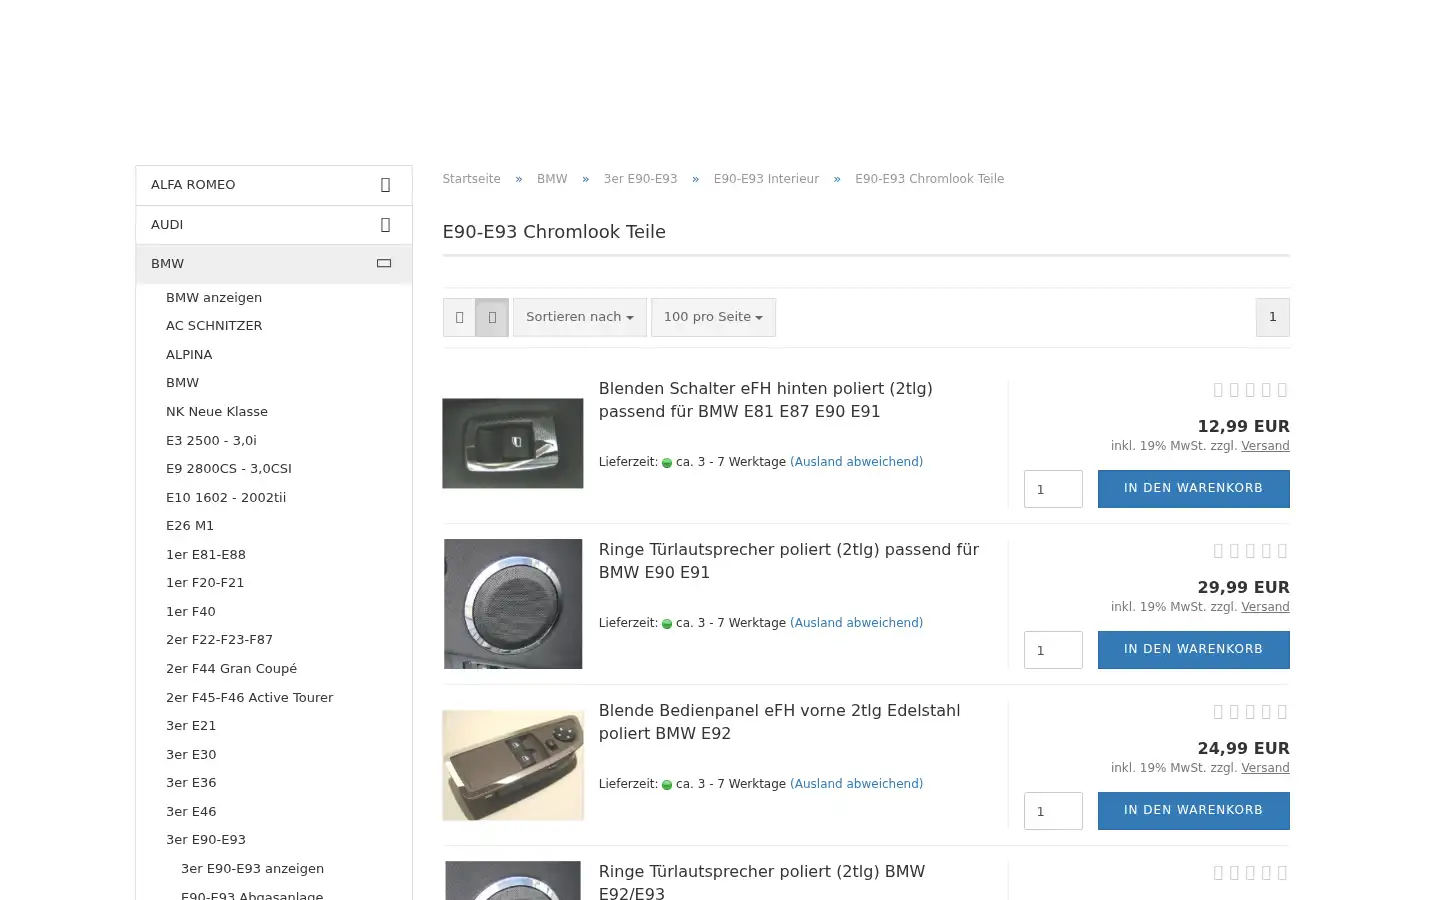The image size is (1440, 900).
Task: Open 3er E90-E93 breadcrumb link
Action: [x=640, y=179]
